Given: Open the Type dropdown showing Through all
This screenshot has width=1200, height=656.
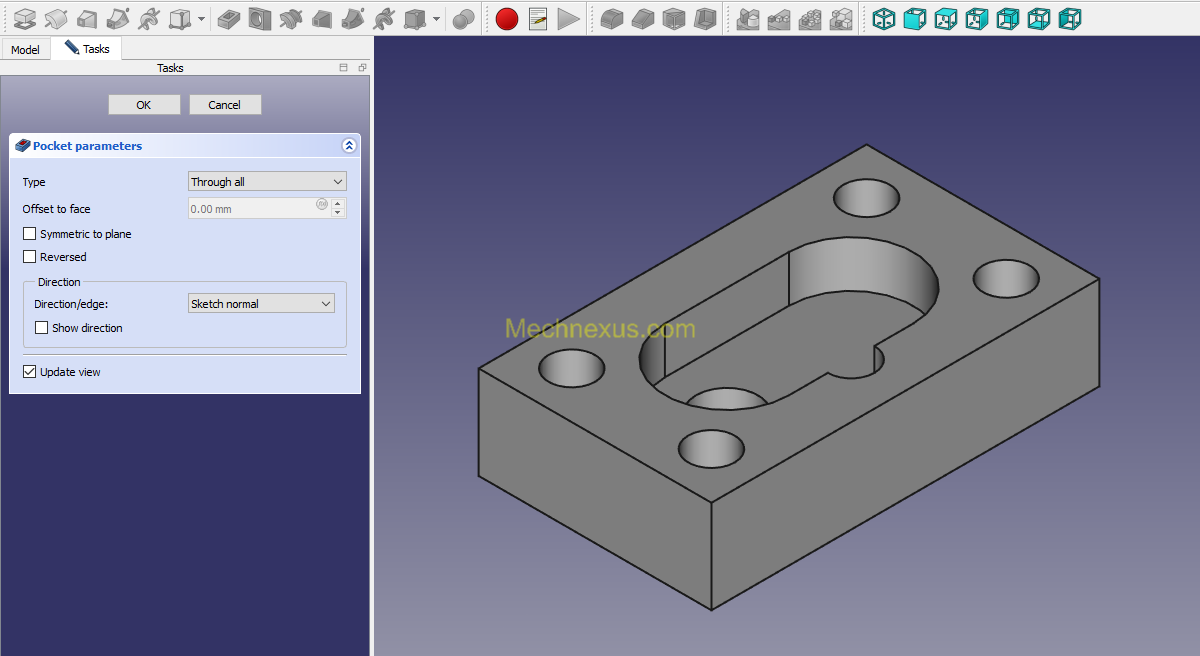Looking at the screenshot, I should 267,182.
